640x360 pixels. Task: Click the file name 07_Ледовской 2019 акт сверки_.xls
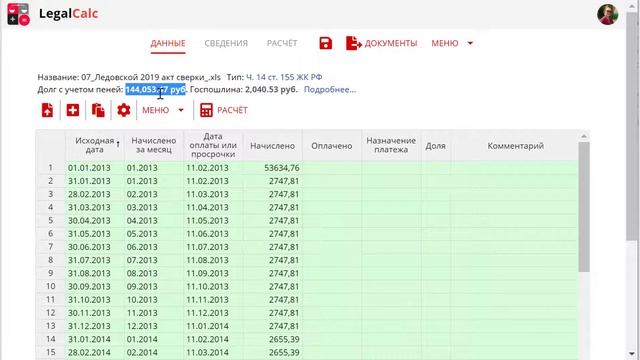151,77
